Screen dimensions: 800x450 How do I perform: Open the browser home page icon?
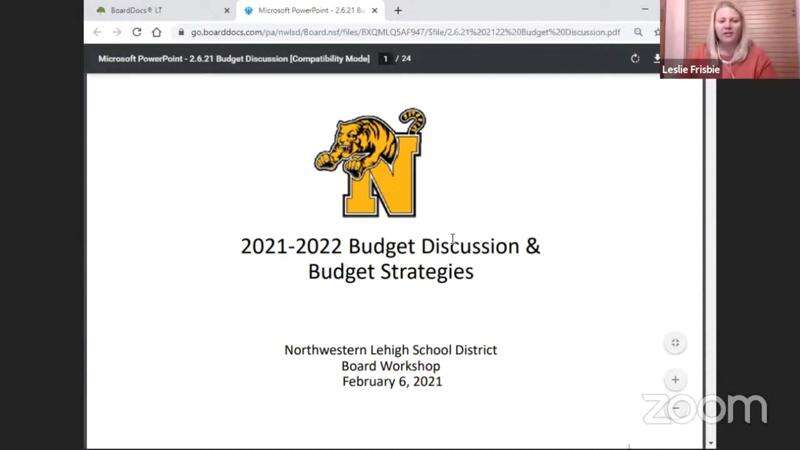pos(157,32)
